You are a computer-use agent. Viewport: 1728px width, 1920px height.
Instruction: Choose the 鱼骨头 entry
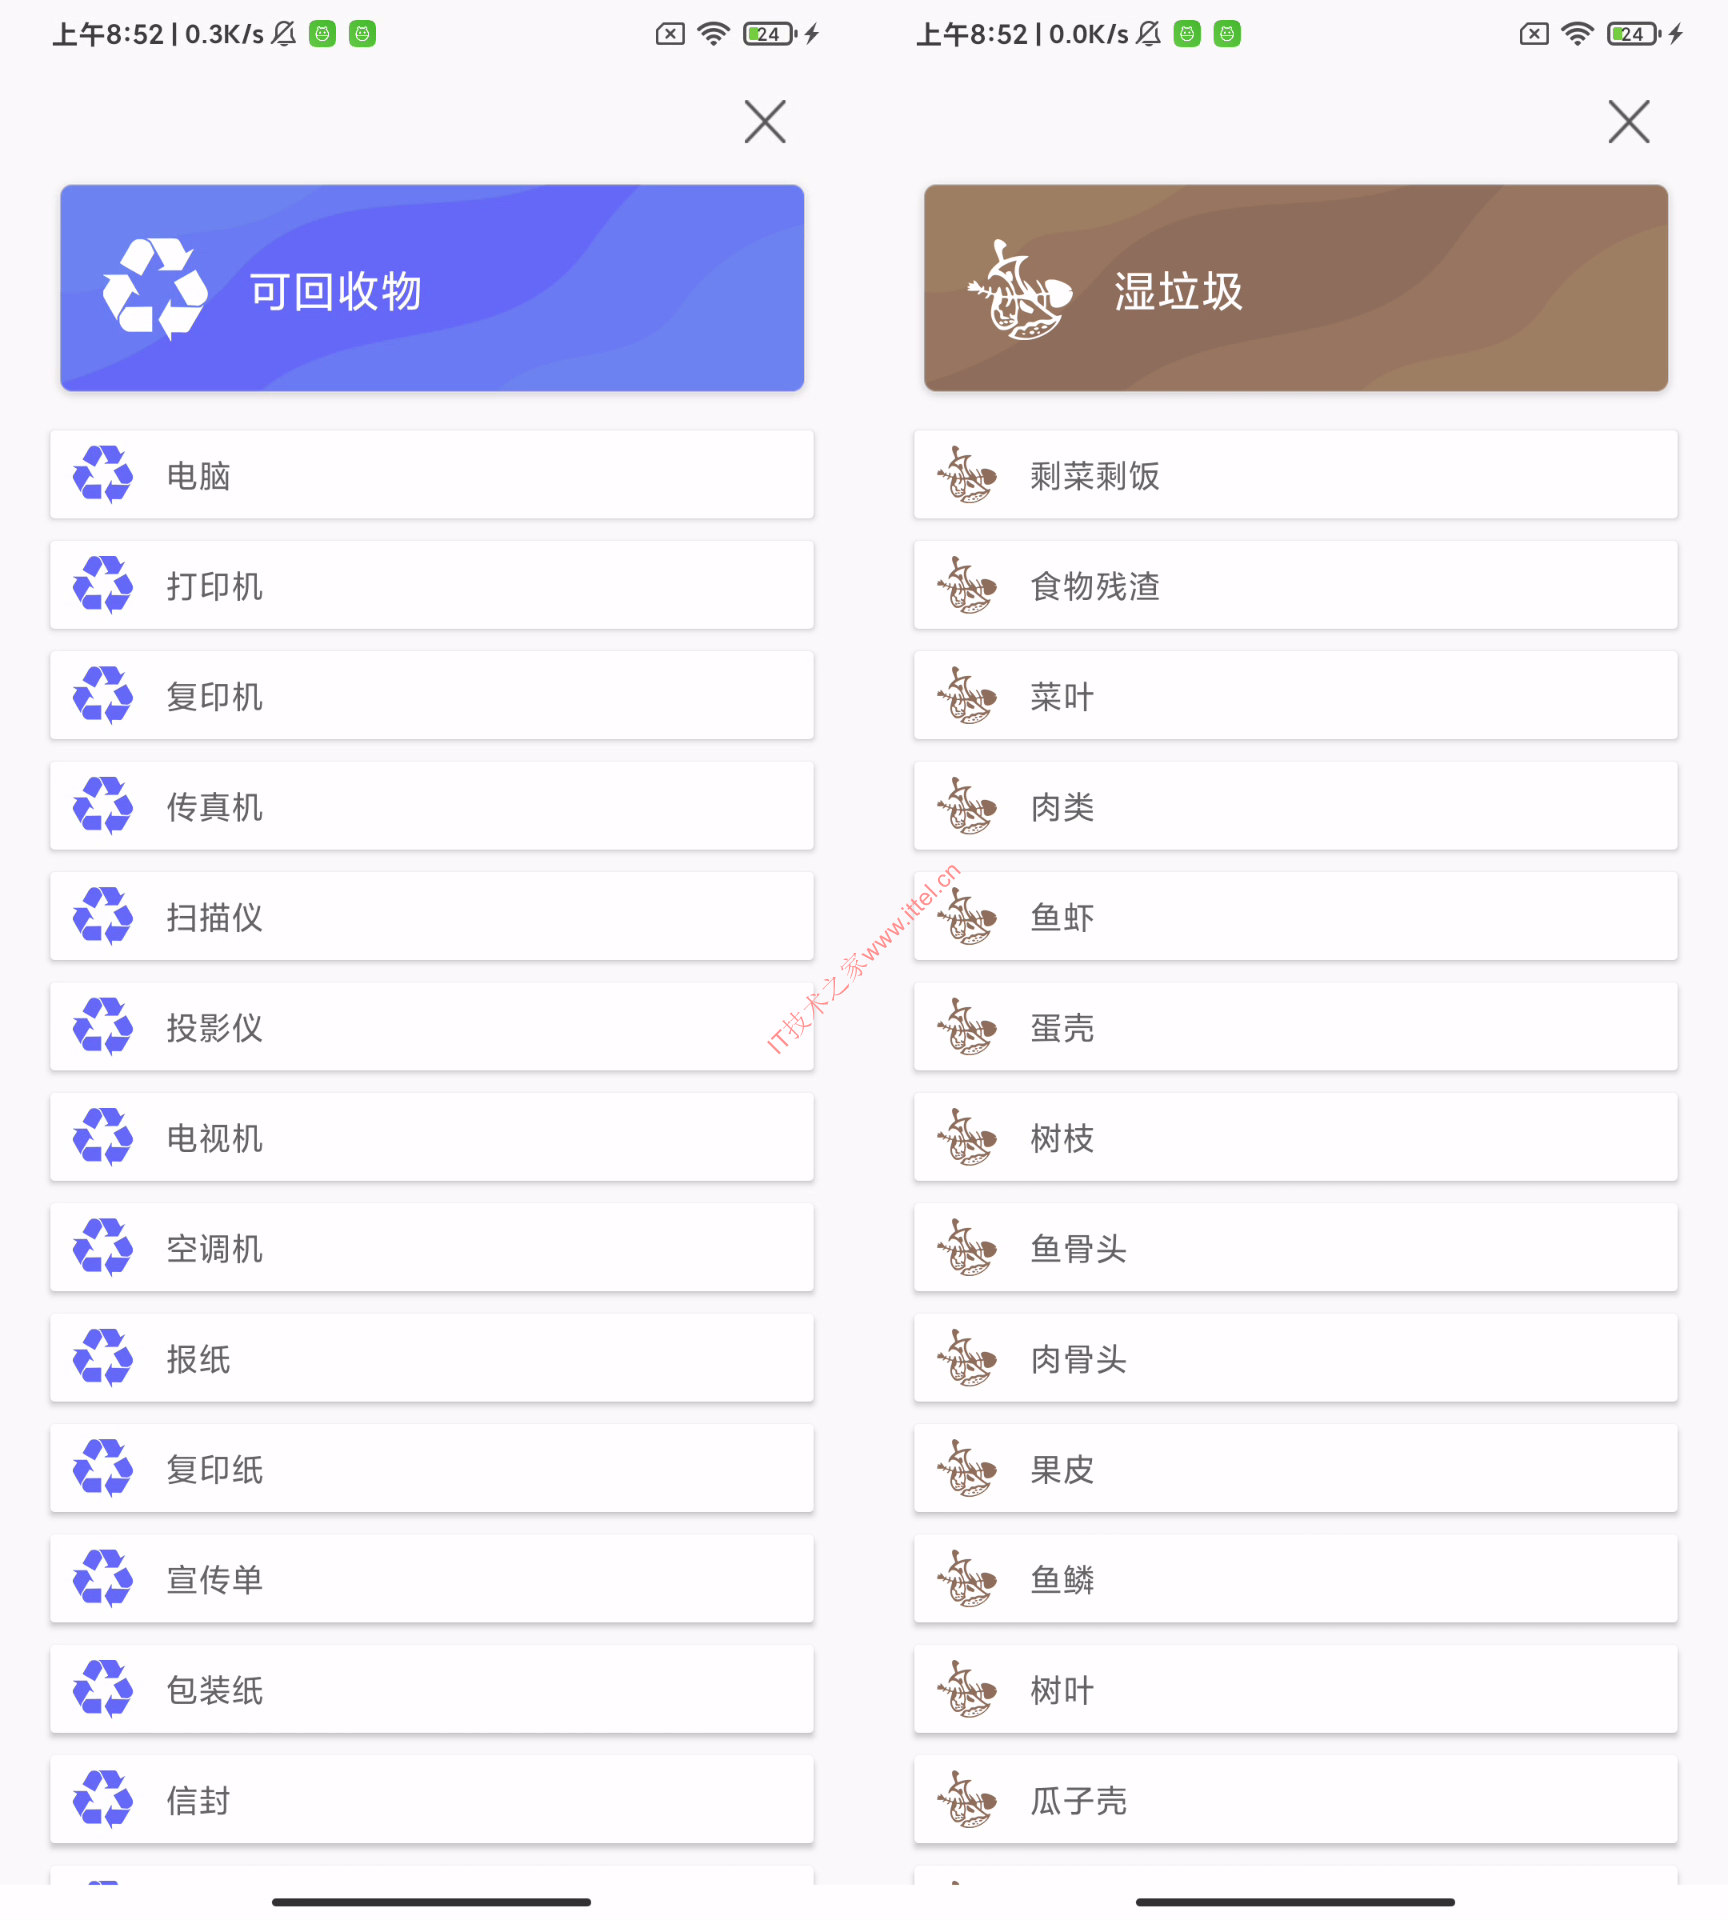coord(1296,1248)
